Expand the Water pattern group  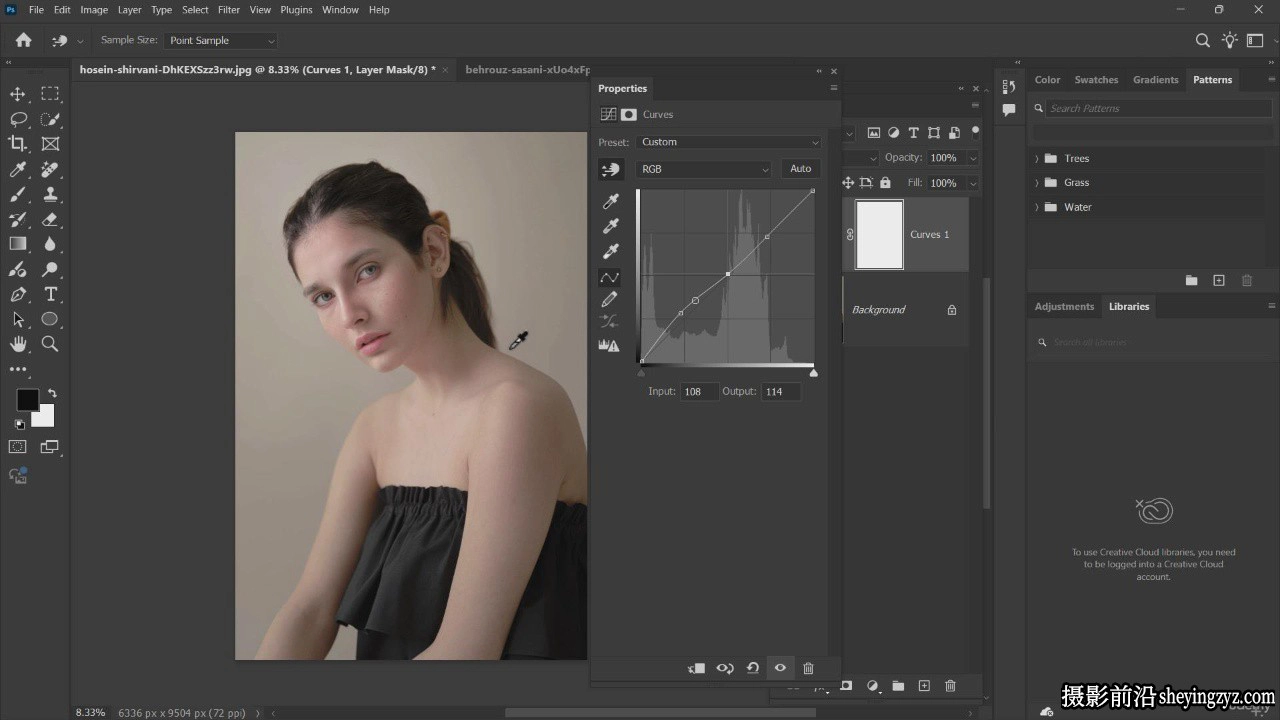(1037, 208)
